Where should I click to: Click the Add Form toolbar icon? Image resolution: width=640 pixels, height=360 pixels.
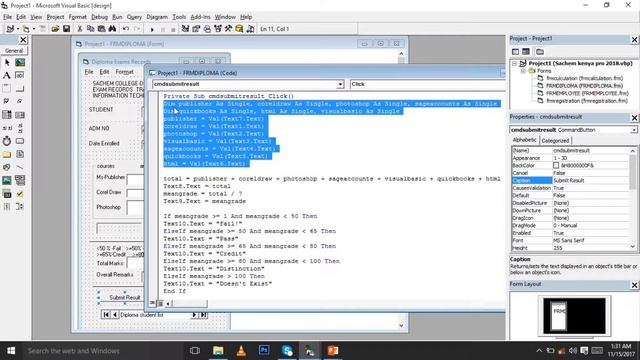pyautogui.click(x=26, y=29)
